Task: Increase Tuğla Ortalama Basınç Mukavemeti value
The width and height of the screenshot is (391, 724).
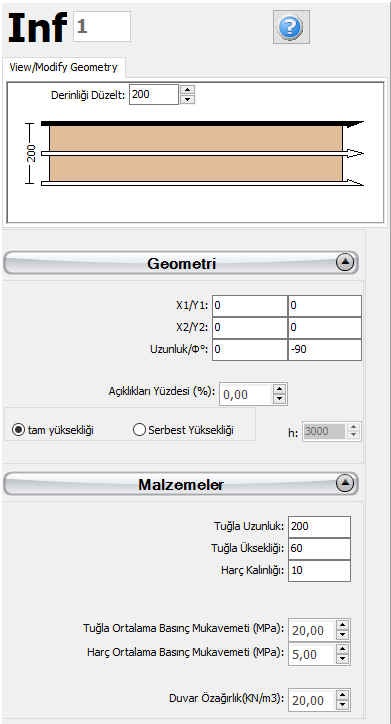Action: tap(342, 625)
